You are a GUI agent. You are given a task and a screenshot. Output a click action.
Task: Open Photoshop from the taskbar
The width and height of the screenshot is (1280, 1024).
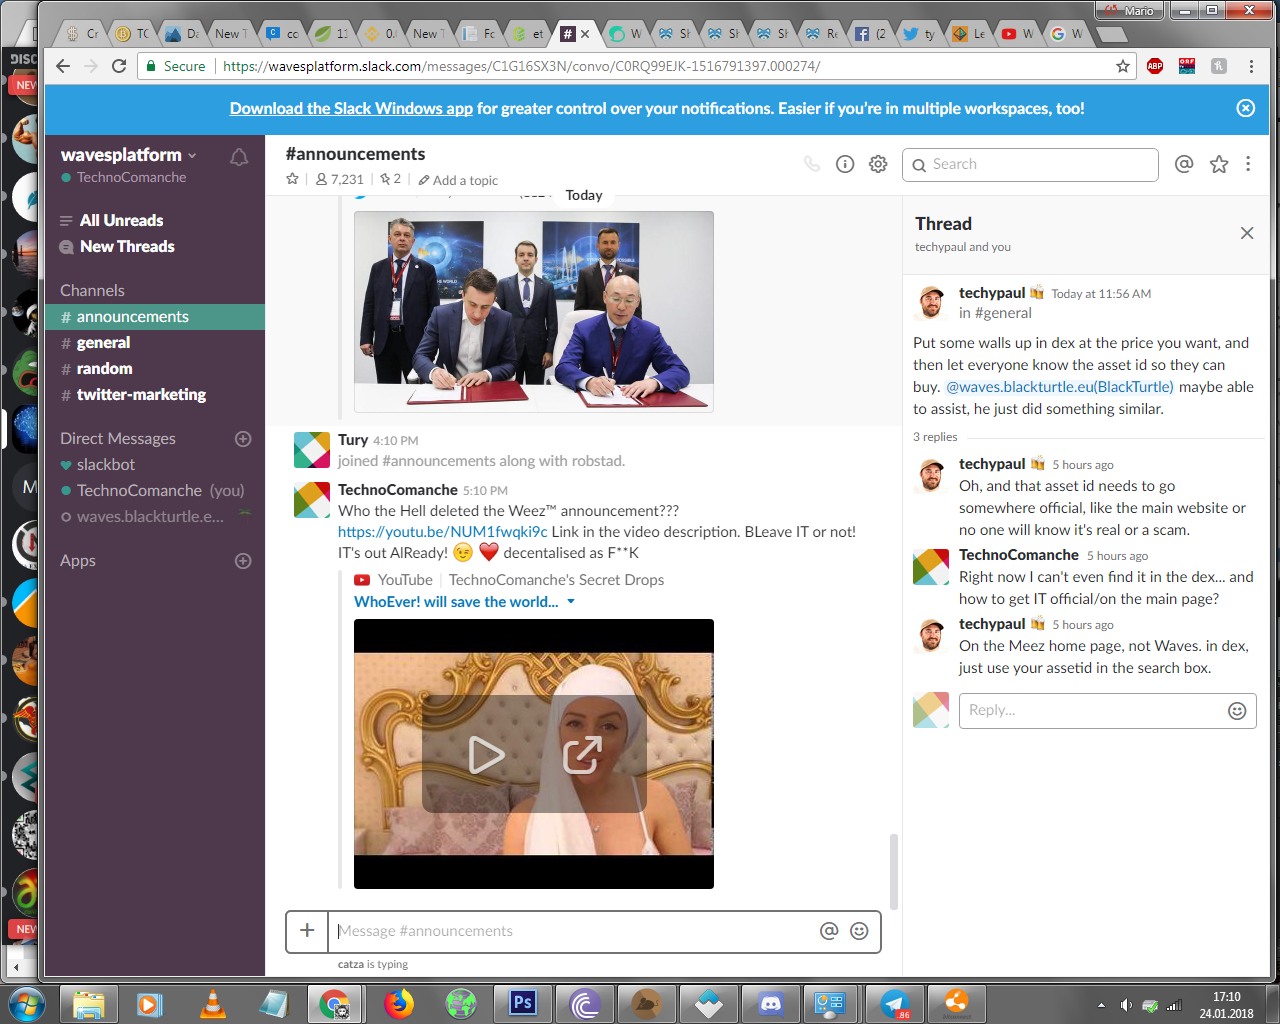tap(522, 1003)
